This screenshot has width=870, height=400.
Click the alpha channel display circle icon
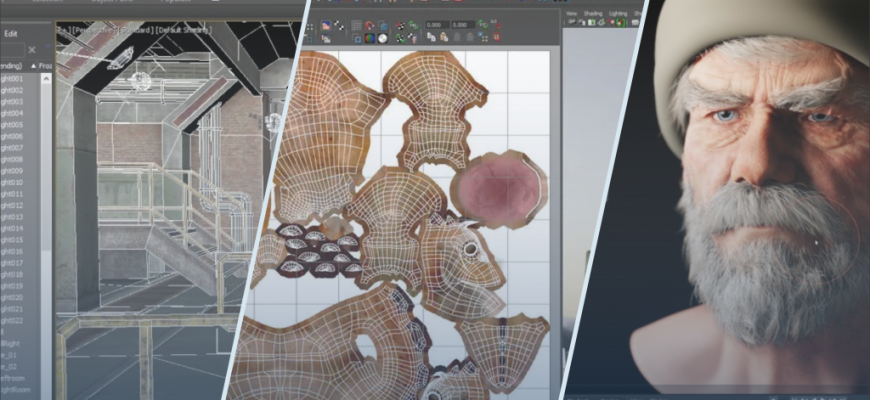(382, 38)
